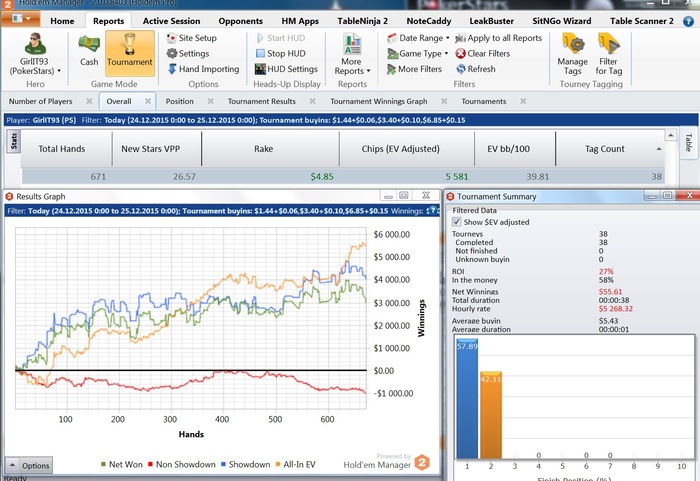Clear all filters
This screenshot has width=700, height=481.
pos(483,54)
